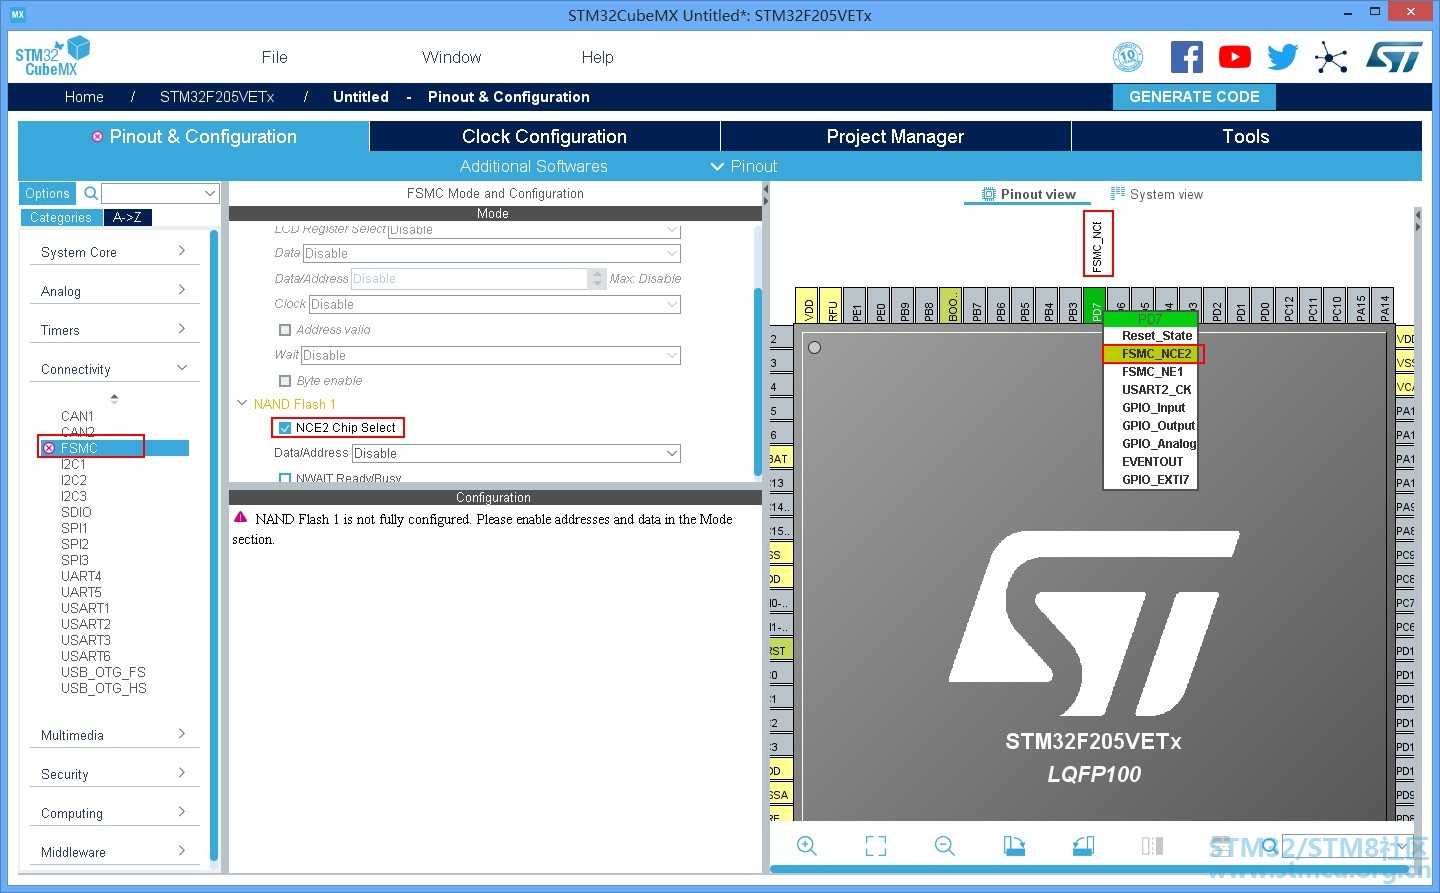Expand the Computing category
This screenshot has width=1440, height=893.
114,813
